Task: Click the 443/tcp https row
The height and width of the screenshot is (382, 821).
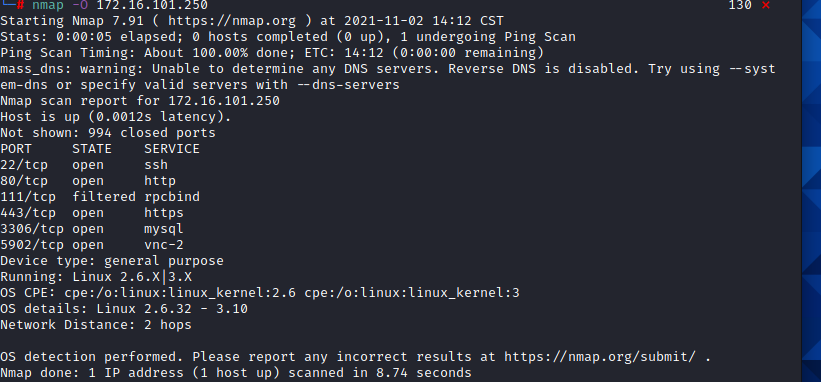Action: (x=92, y=213)
